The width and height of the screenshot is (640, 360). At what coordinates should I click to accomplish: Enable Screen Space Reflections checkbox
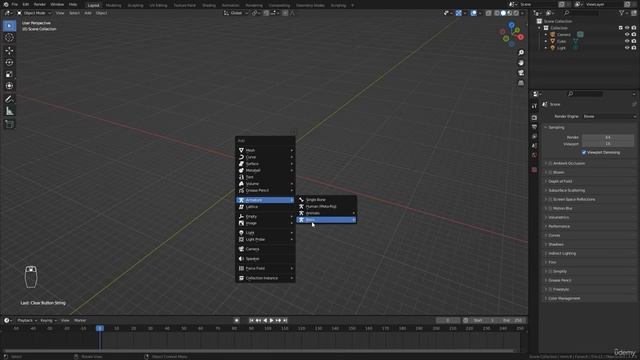pos(550,199)
